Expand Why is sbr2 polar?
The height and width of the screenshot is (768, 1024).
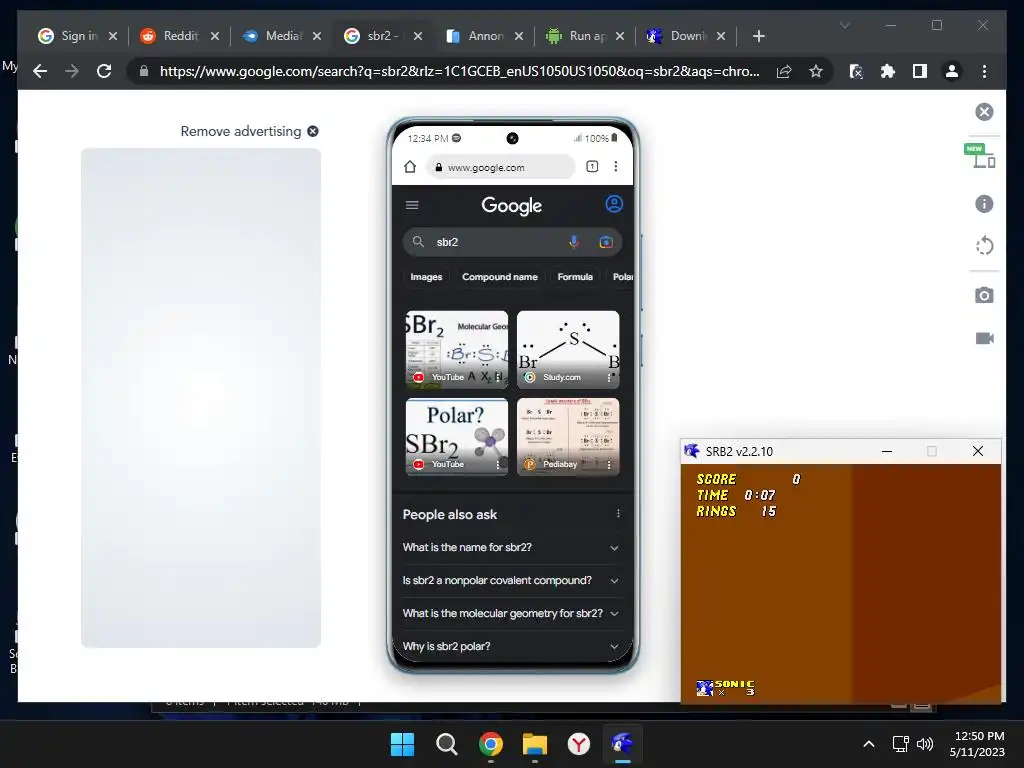[511, 646]
